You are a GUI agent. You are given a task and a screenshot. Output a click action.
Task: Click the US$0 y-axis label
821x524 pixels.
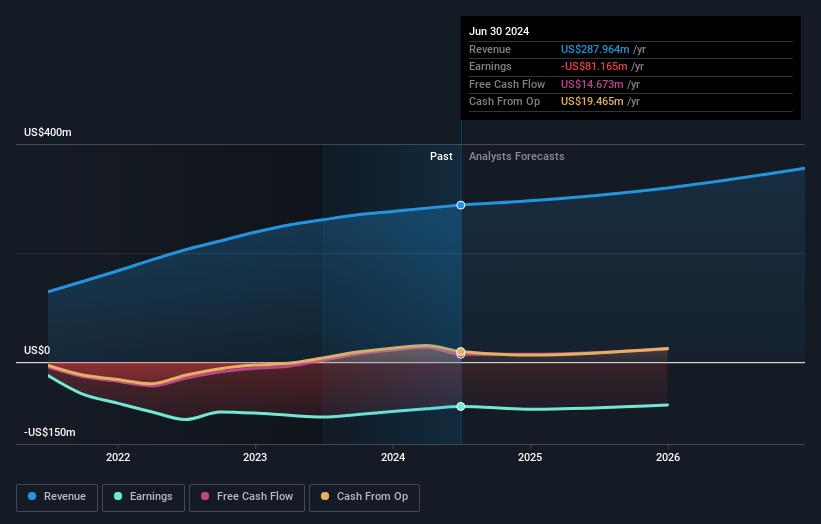pyautogui.click(x=37, y=350)
